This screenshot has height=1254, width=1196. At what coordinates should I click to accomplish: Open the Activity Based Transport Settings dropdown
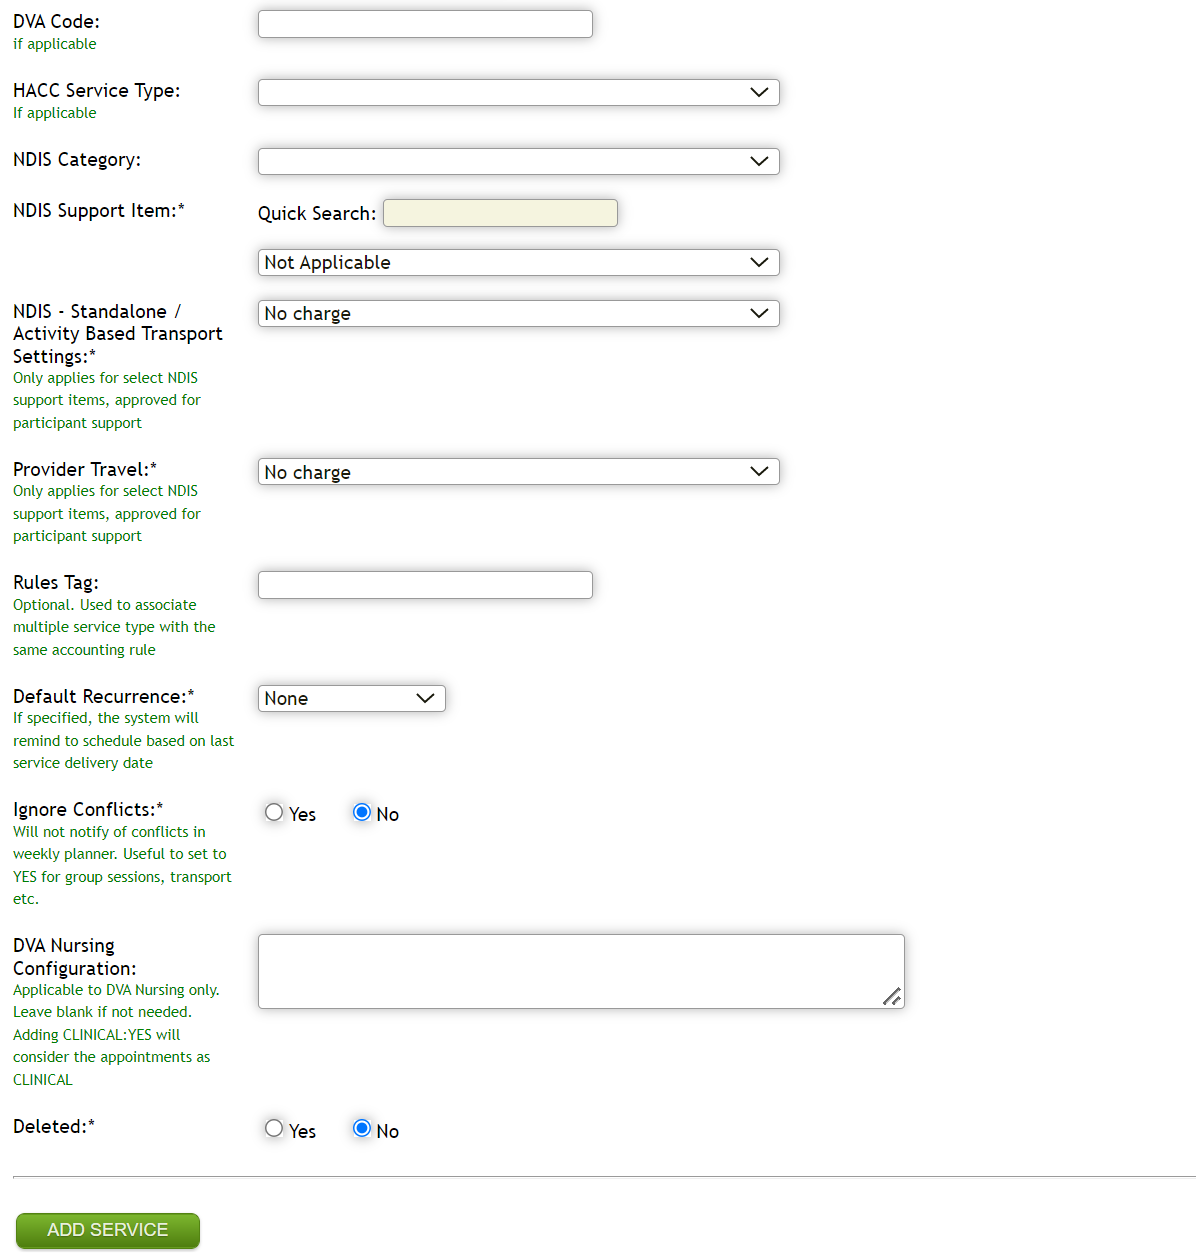518,313
